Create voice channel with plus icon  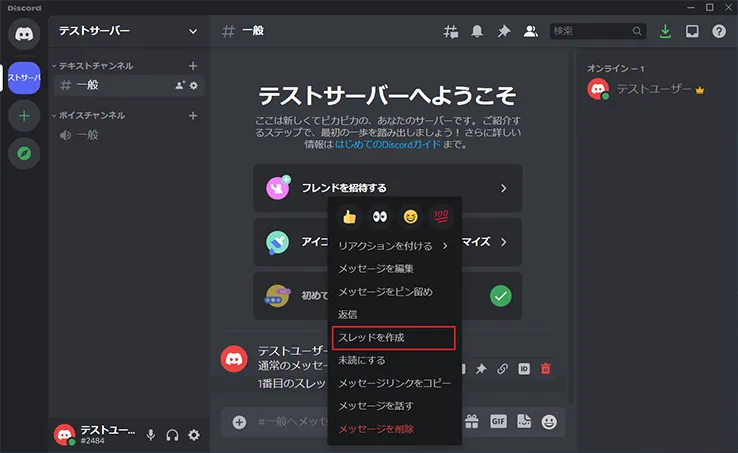[193, 115]
